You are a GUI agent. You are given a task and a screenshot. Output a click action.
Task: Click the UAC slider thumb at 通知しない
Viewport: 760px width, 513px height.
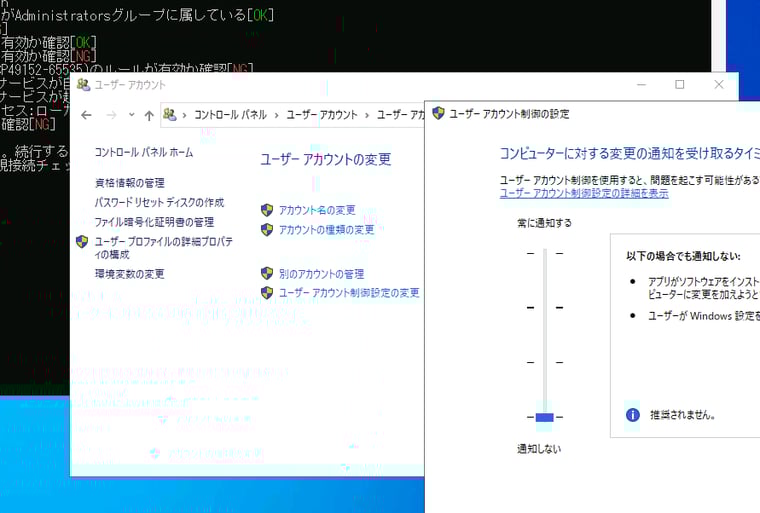pos(545,417)
